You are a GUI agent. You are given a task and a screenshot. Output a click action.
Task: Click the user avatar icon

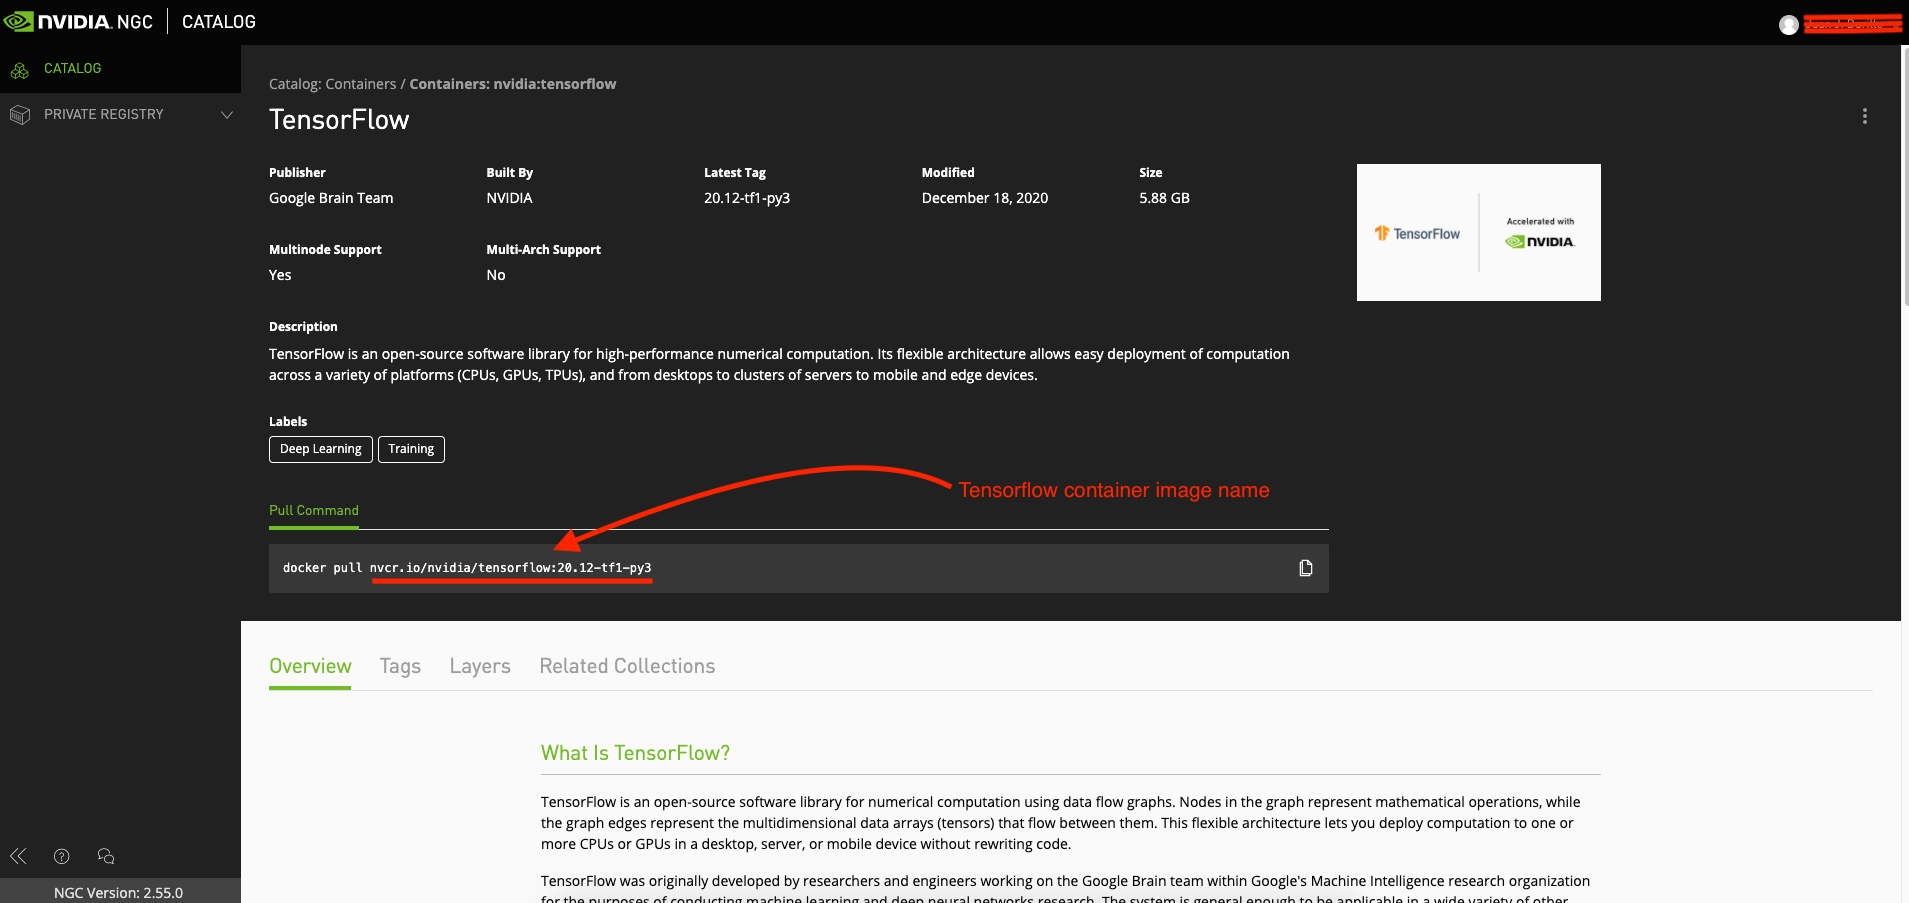(1789, 25)
